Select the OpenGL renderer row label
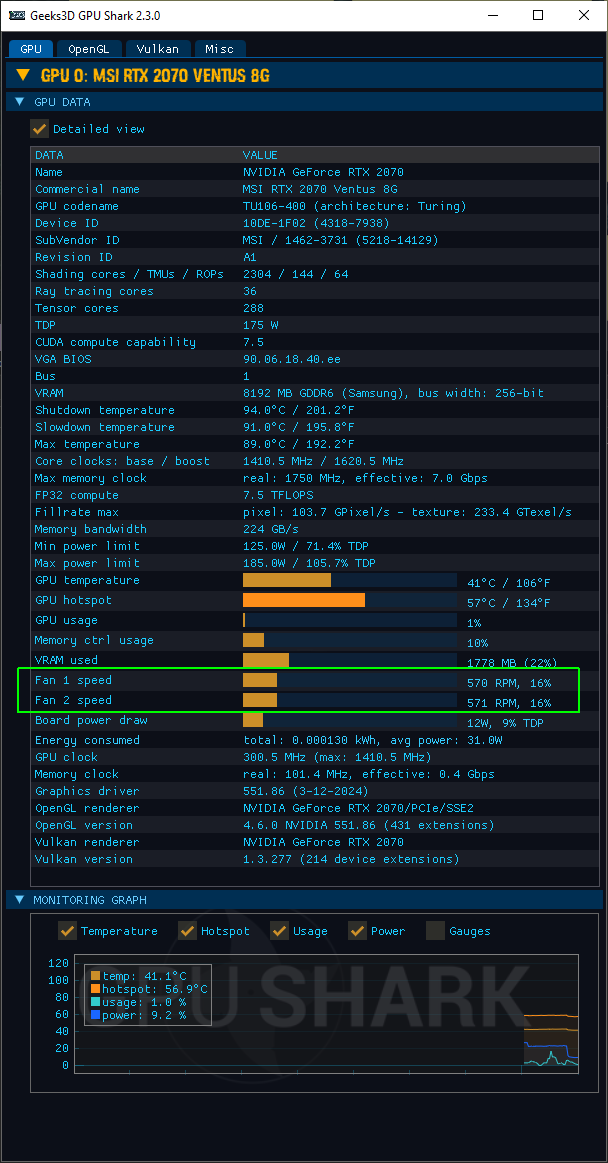 87,808
